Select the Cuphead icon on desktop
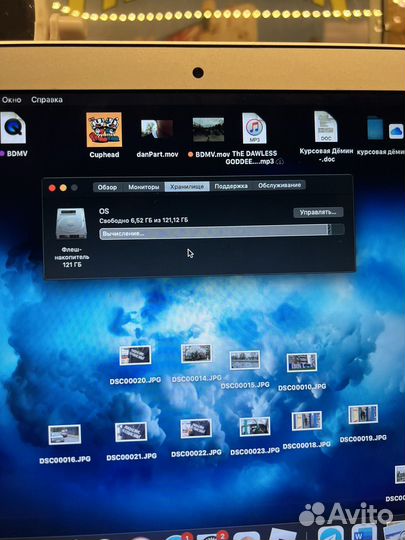The height and width of the screenshot is (540, 405). (104, 130)
